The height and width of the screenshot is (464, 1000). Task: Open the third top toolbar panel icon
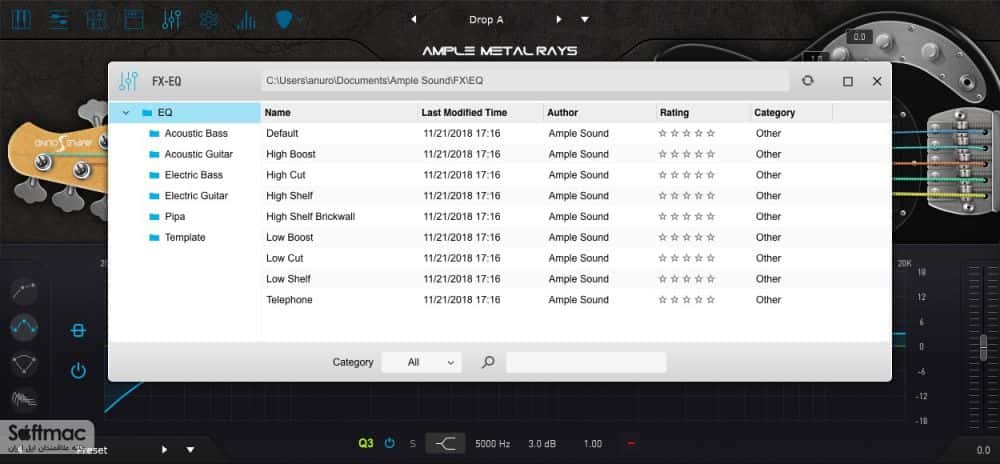pos(96,20)
